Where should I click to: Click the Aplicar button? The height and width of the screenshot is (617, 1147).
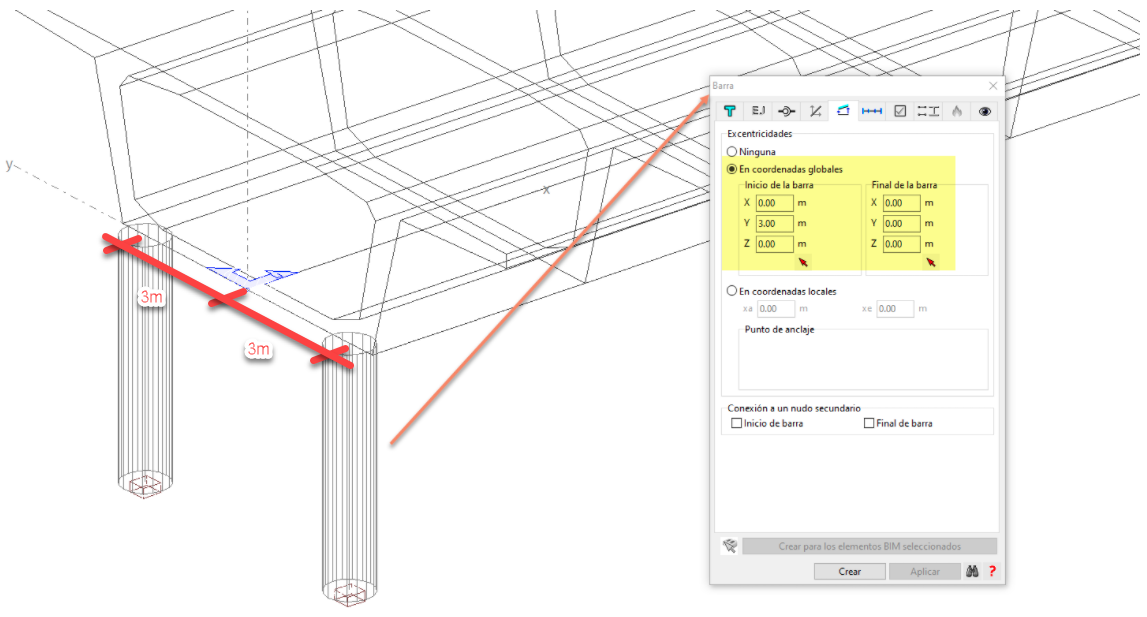pos(925,572)
